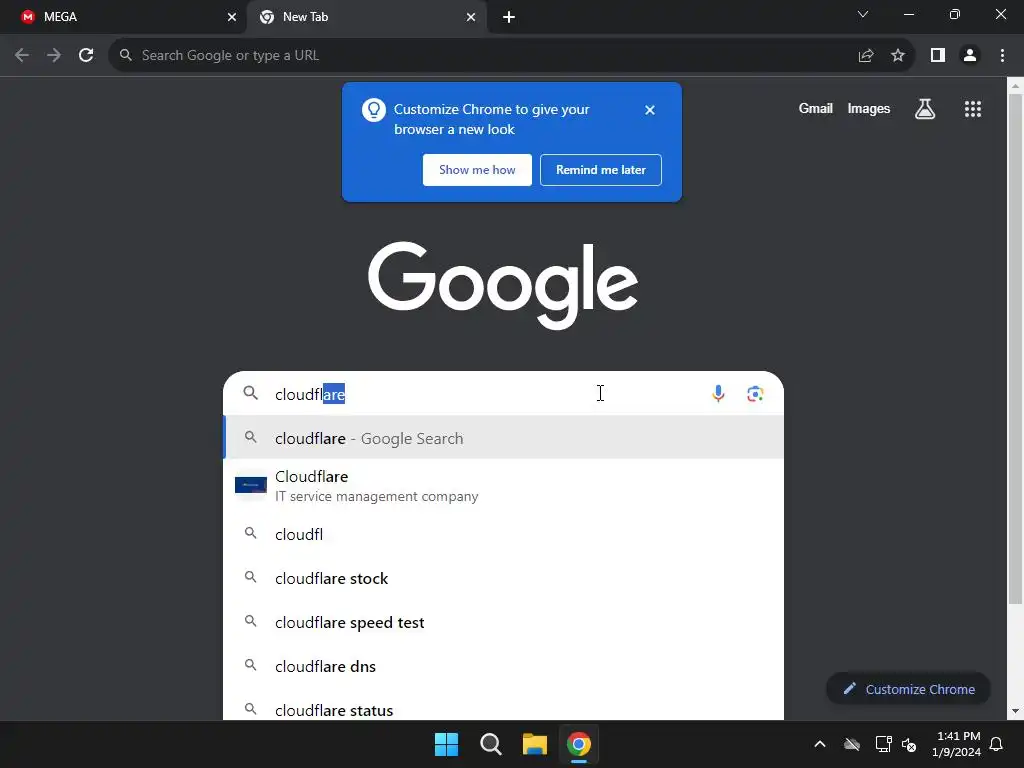This screenshot has height=768, width=1024.
Task: Select the New Tab tab
Action: click(x=366, y=17)
